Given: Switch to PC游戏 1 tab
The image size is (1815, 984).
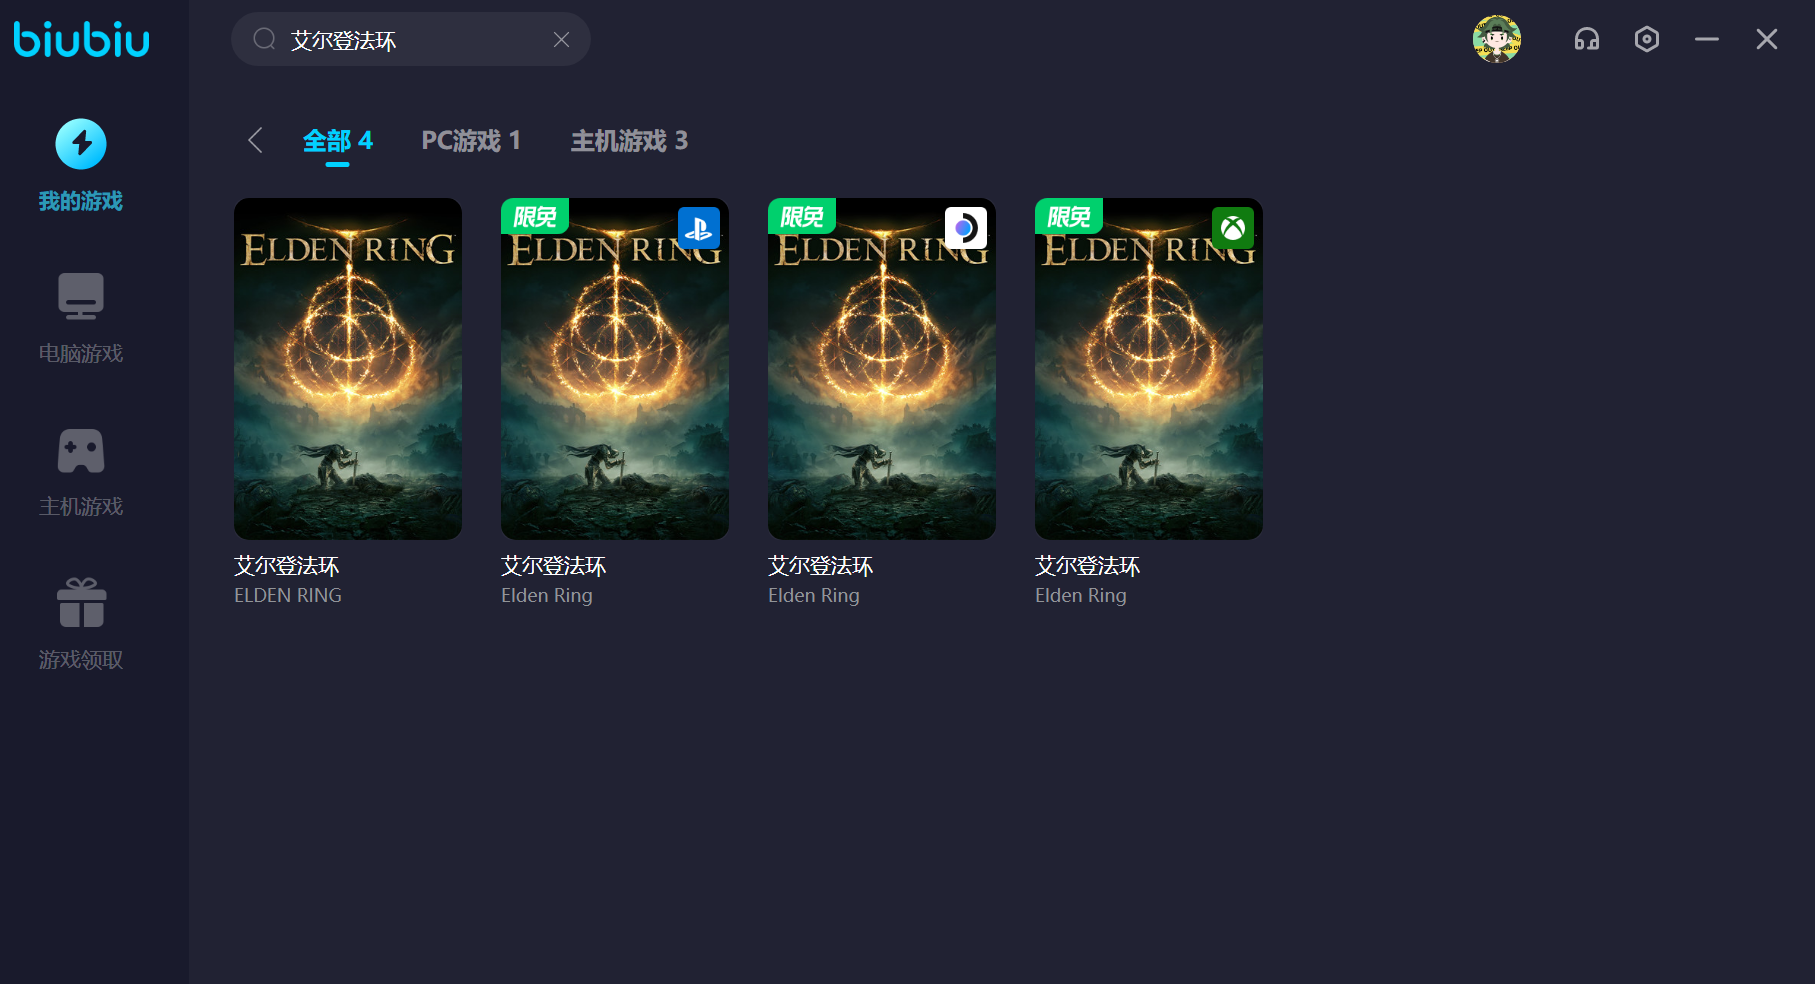Looking at the screenshot, I should pos(471,141).
